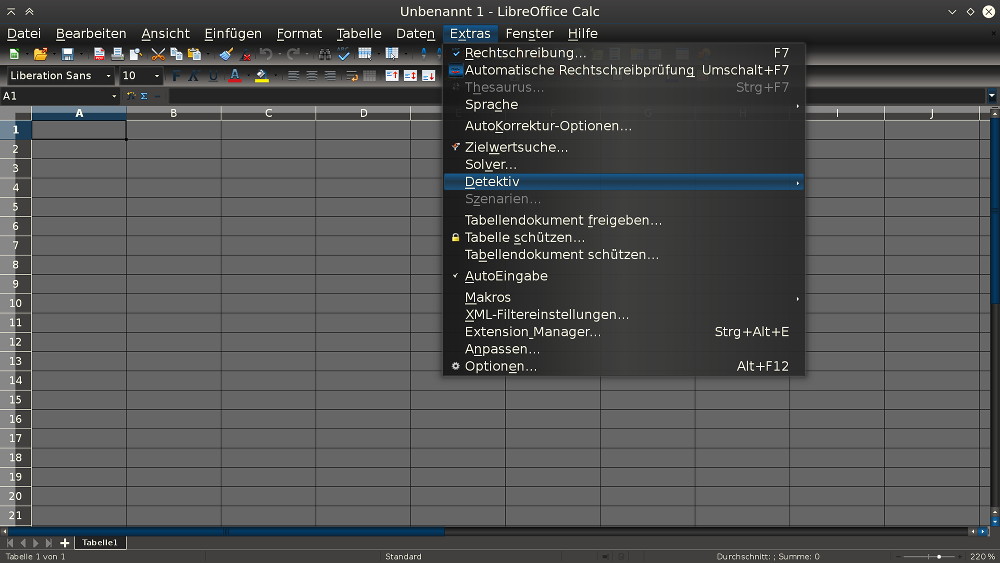Apply bold formatting
This screenshot has height=563, width=1000.
click(176, 76)
